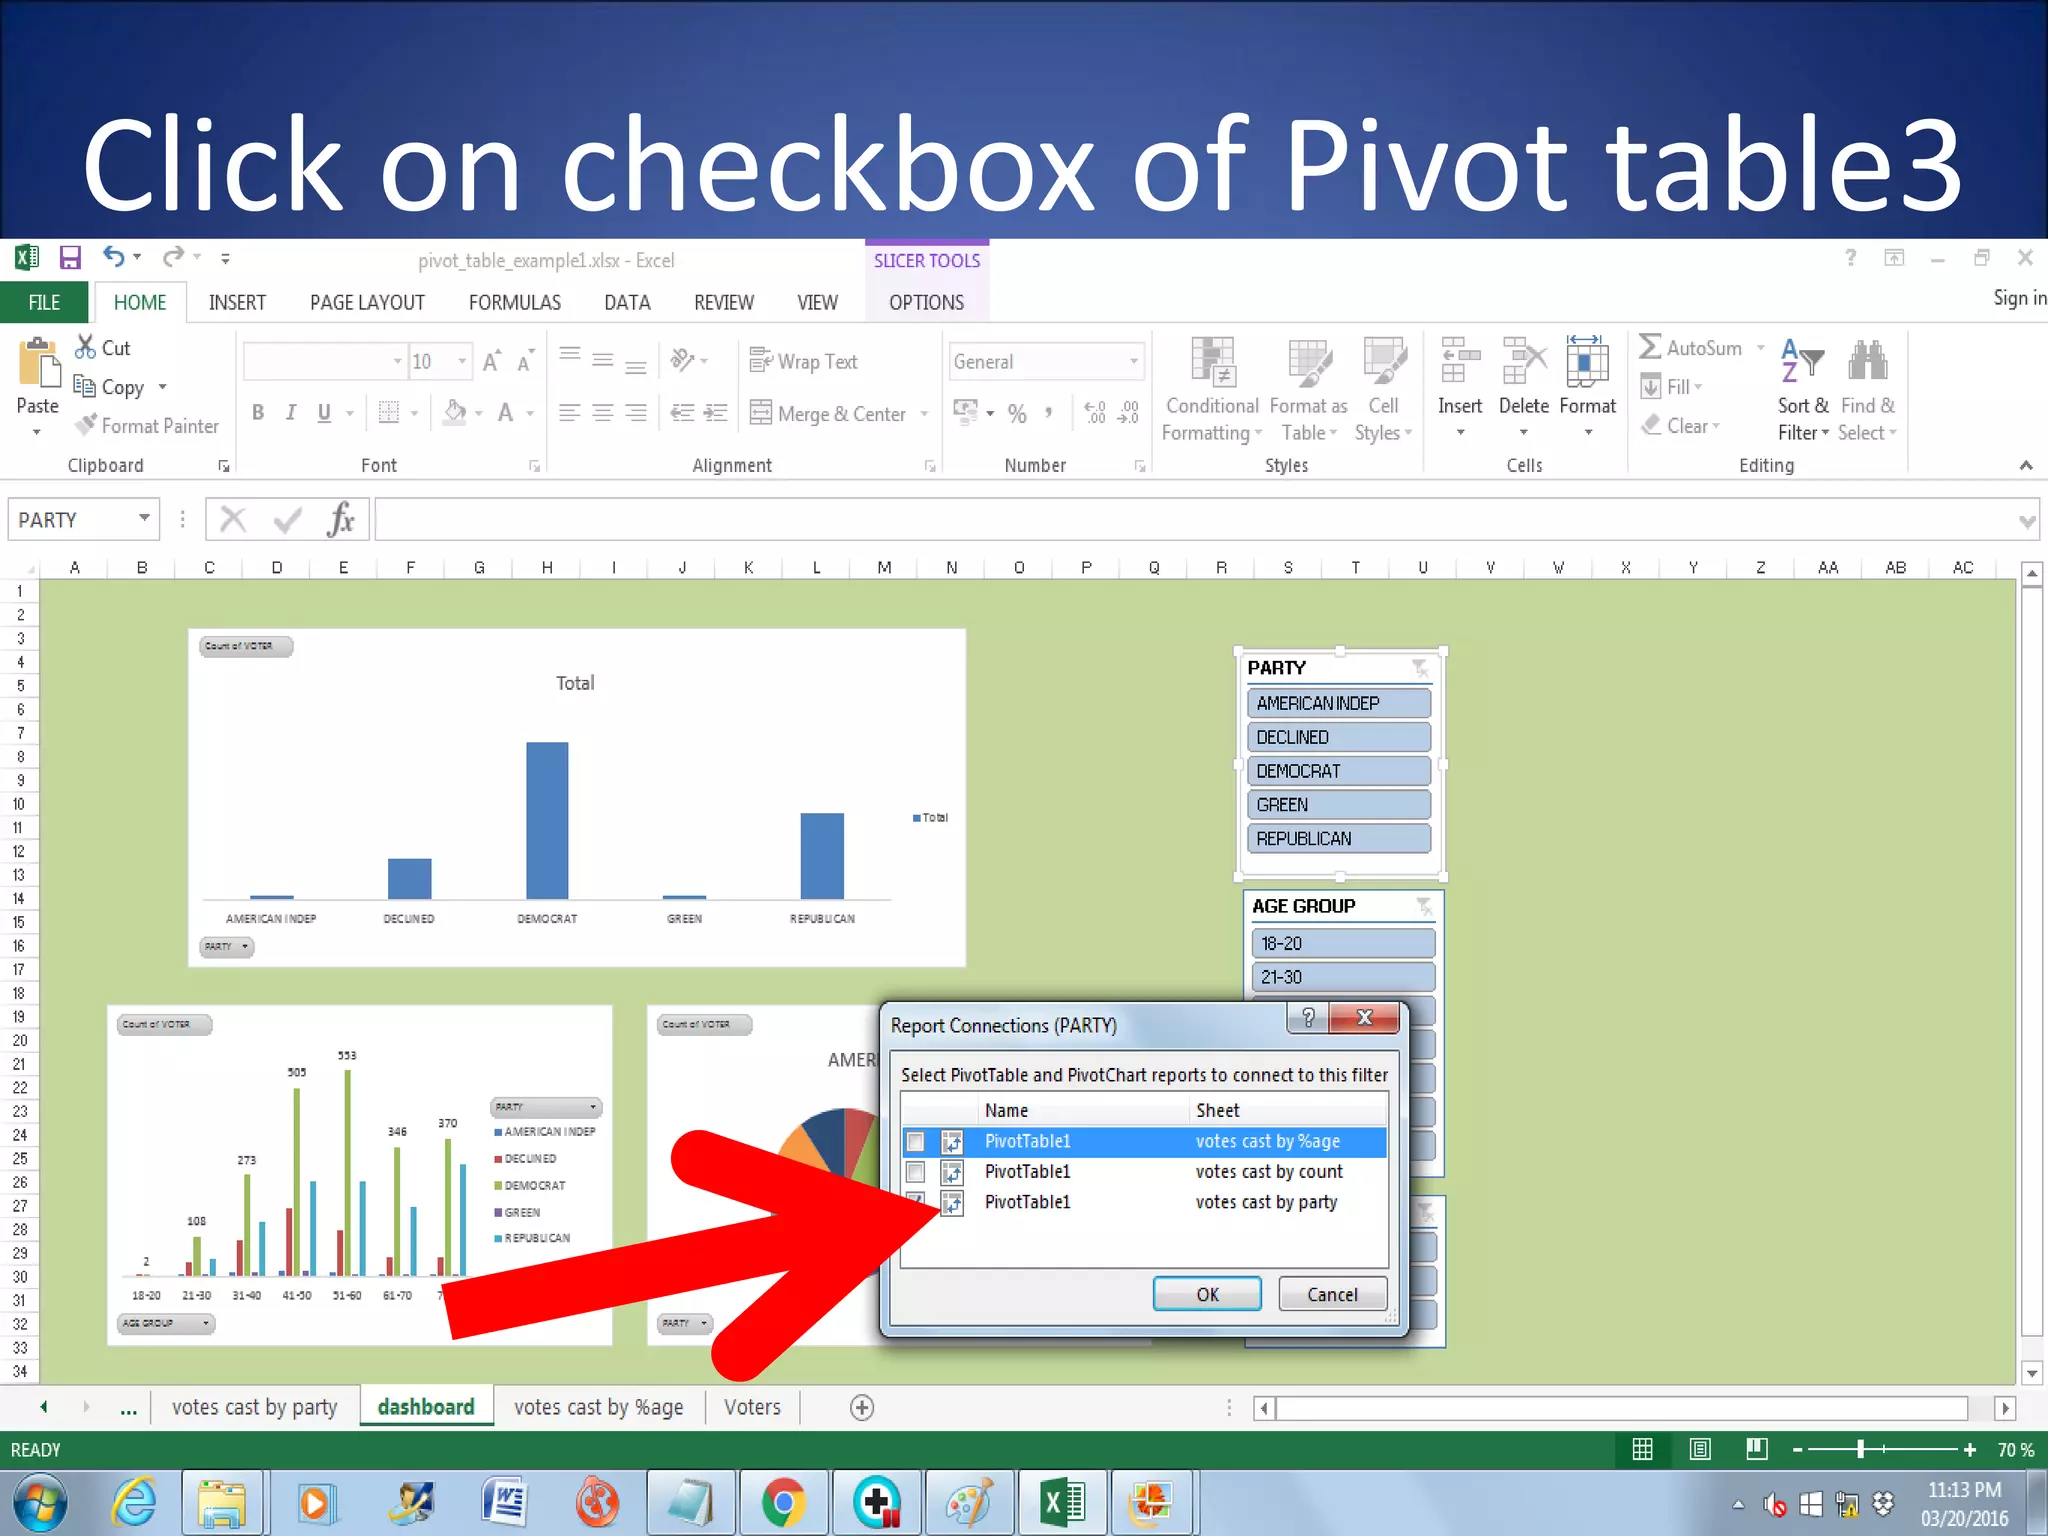Viewport: 2048px width, 1536px height.
Task: Toggle 18-20 in AGE GROUP slicer
Action: 1343,943
